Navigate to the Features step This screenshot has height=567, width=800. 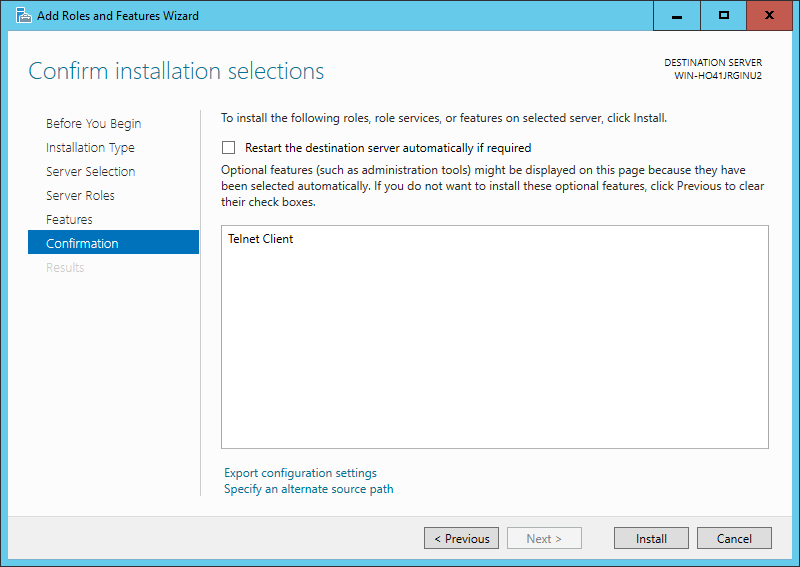tap(69, 219)
